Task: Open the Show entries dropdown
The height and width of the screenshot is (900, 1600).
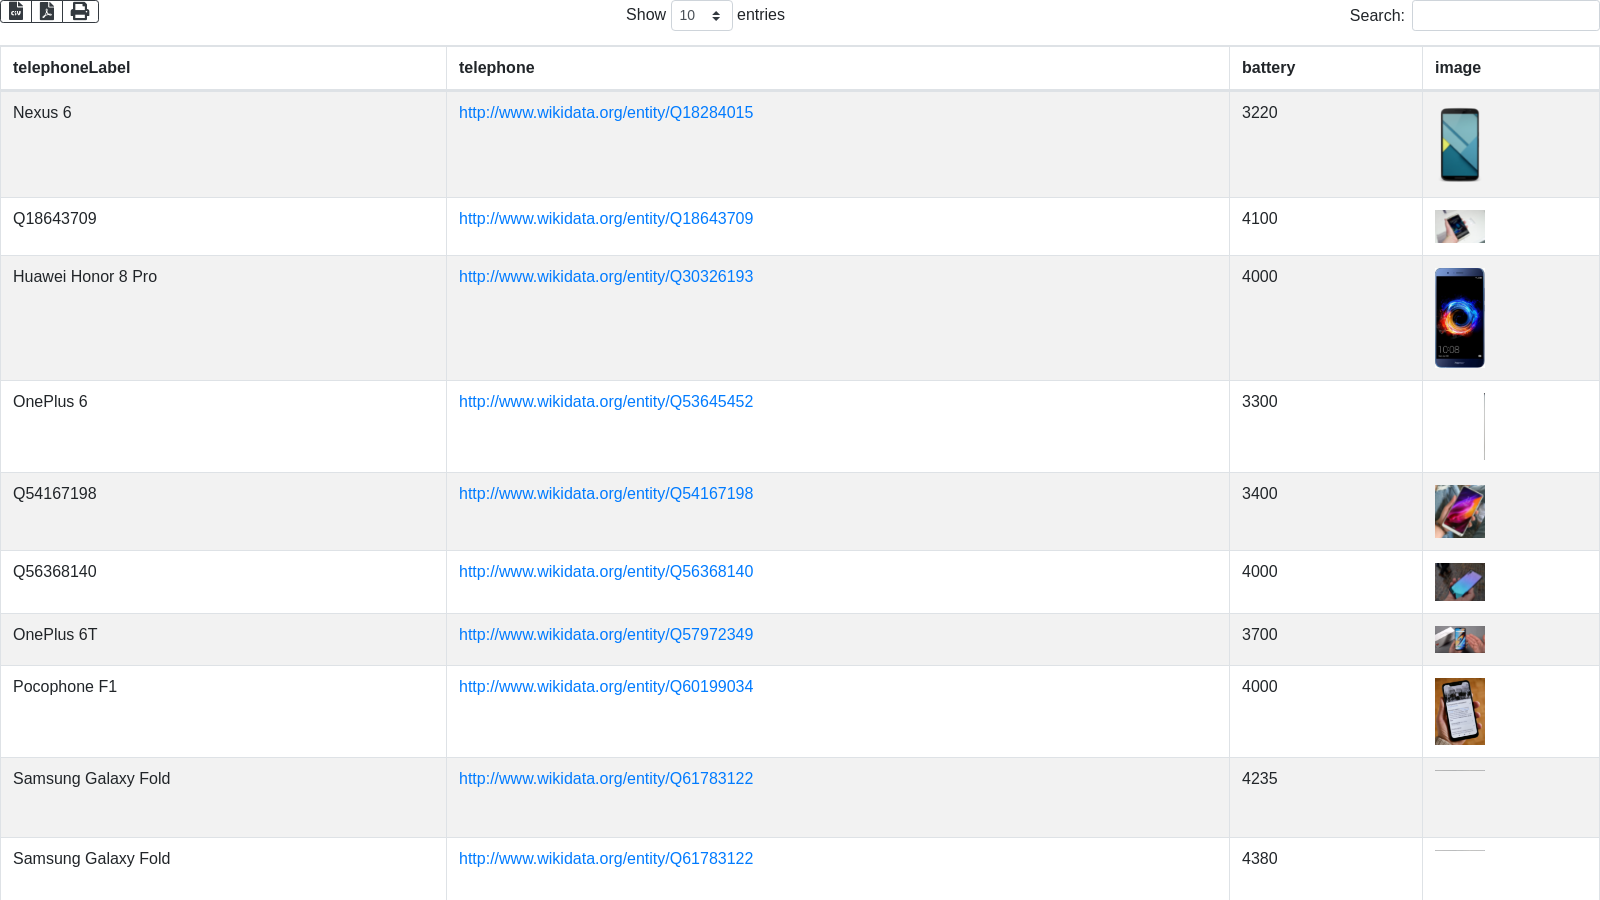Action: pyautogui.click(x=701, y=15)
